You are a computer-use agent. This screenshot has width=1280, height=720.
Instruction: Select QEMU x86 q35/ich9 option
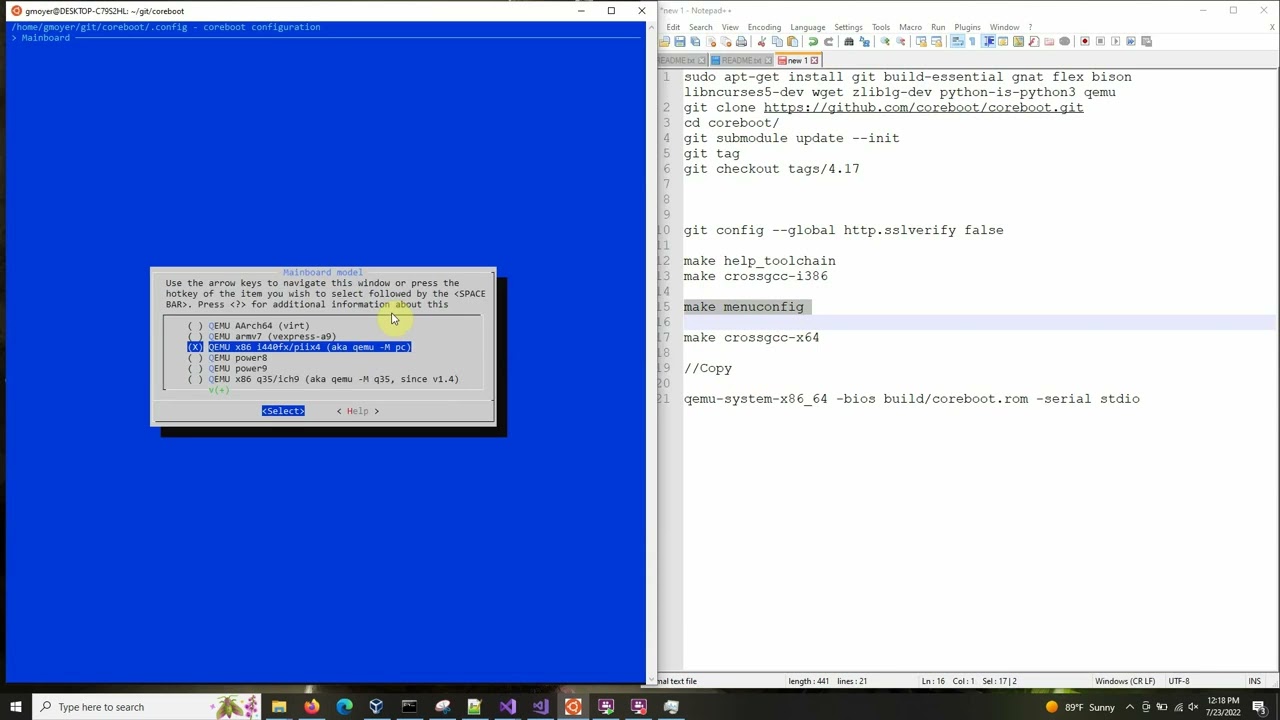click(323, 379)
